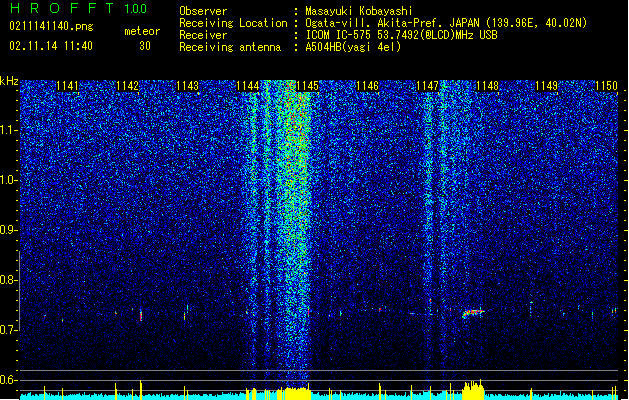Click the 1142 time marker
Viewport: 629px width, 400px height.
(128, 86)
